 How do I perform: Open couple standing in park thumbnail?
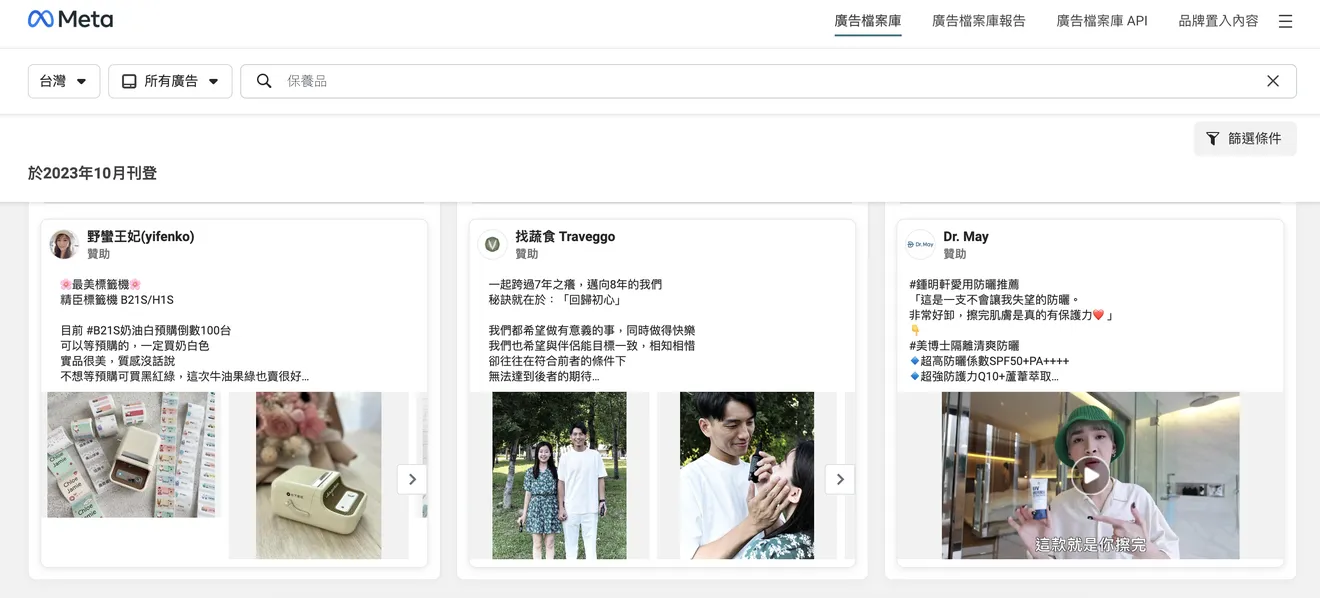pos(560,475)
